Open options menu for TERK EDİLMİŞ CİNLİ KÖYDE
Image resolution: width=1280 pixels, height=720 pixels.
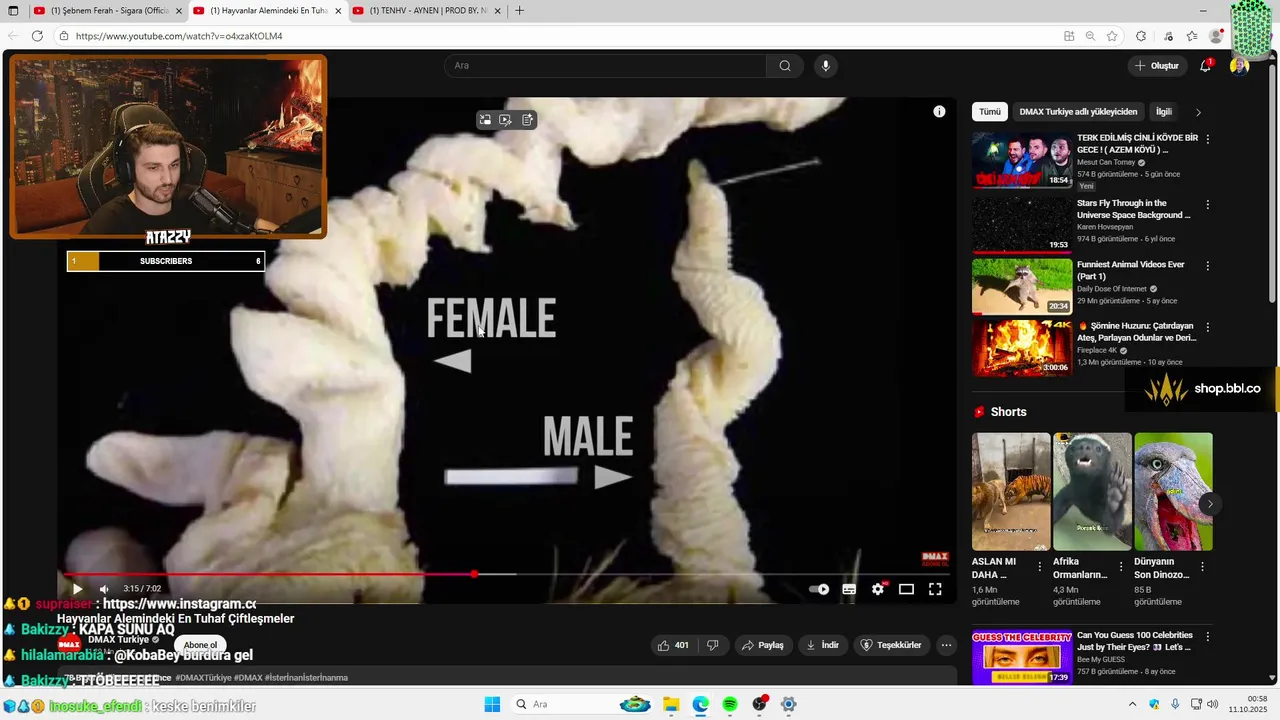[1207, 139]
